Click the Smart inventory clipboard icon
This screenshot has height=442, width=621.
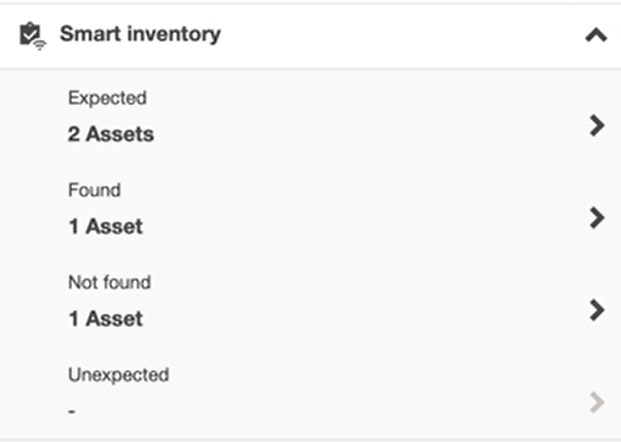coord(33,36)
